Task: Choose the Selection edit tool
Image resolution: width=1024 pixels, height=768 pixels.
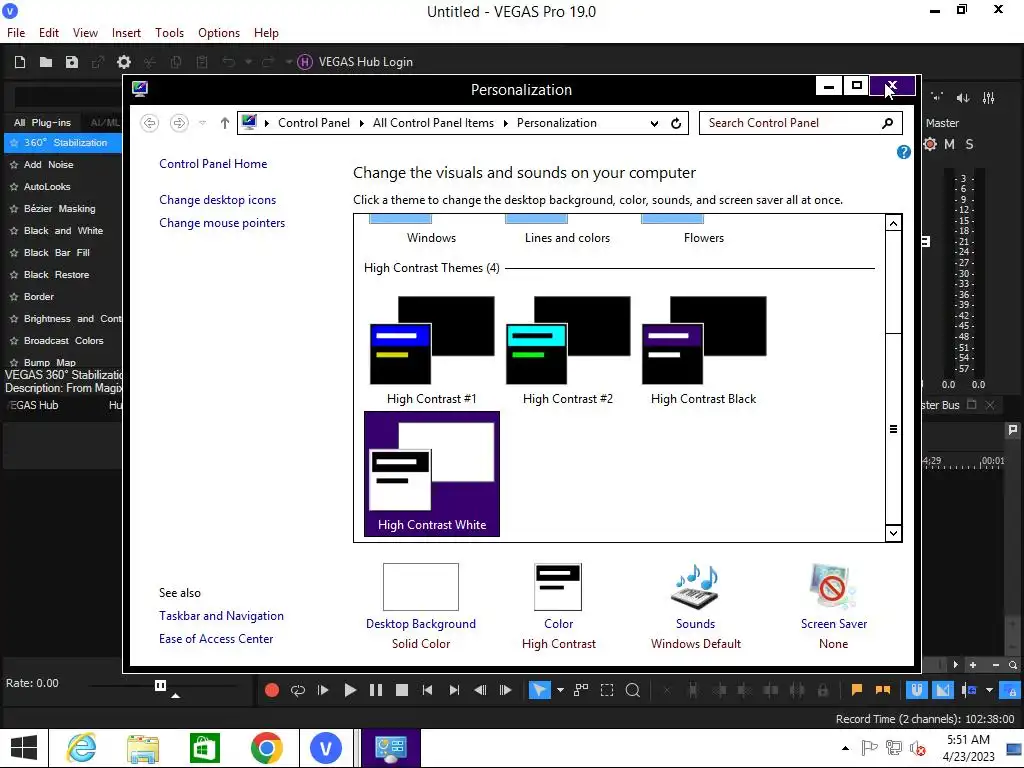Action: [607, 690]
